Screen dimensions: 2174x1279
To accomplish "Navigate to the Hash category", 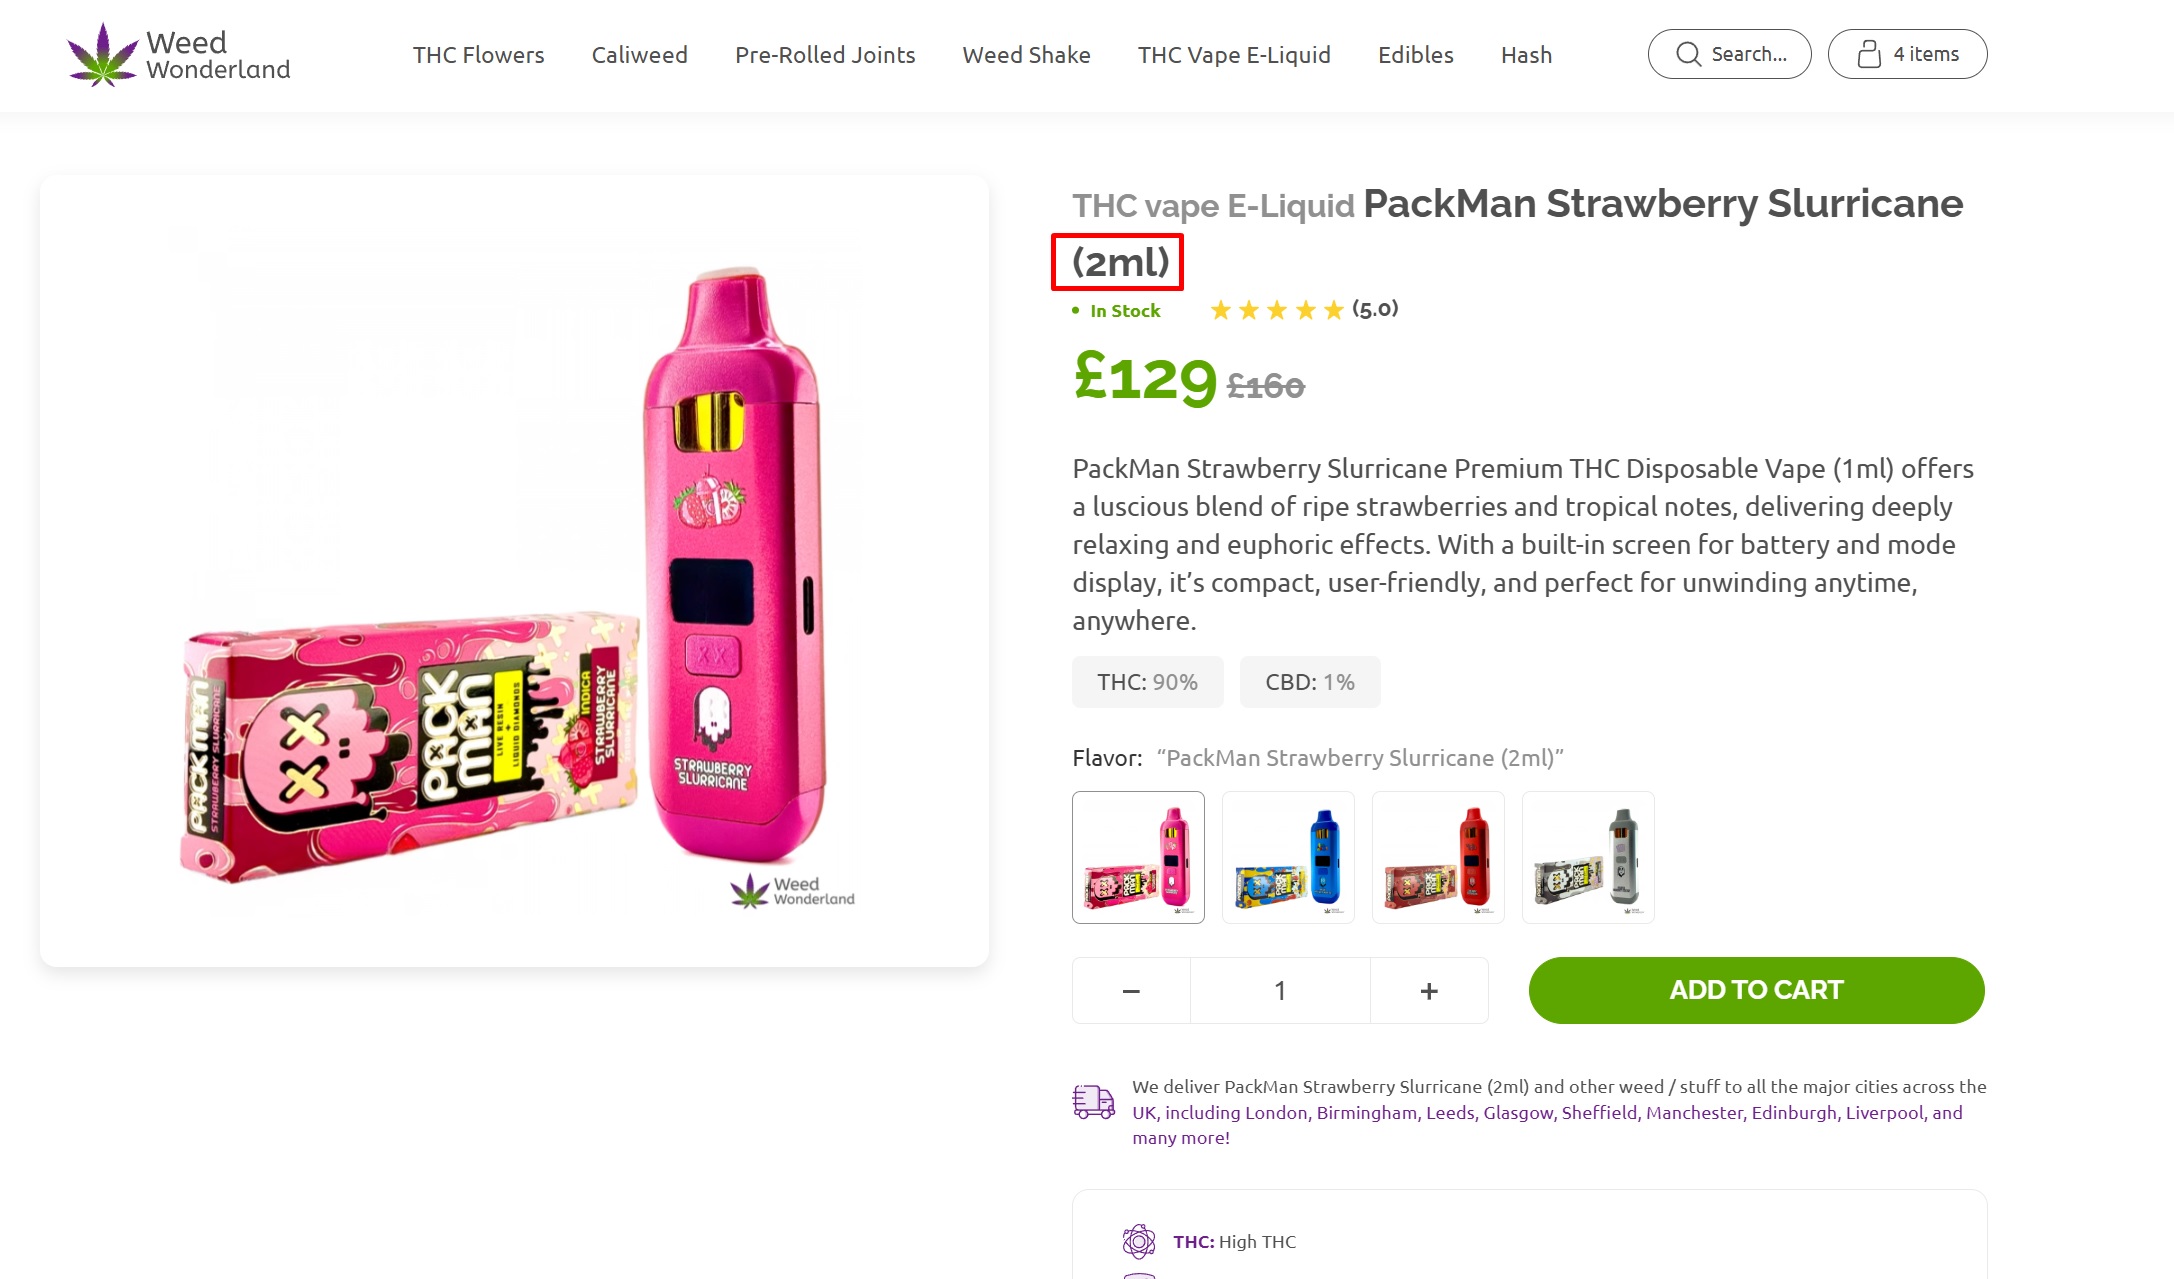I will point(1526,55).
